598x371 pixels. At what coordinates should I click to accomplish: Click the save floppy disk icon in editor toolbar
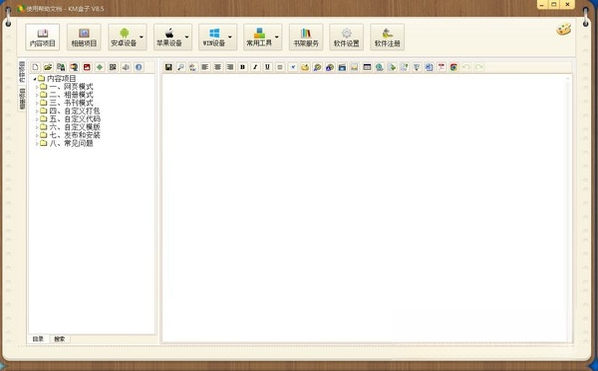pos(168,67)
